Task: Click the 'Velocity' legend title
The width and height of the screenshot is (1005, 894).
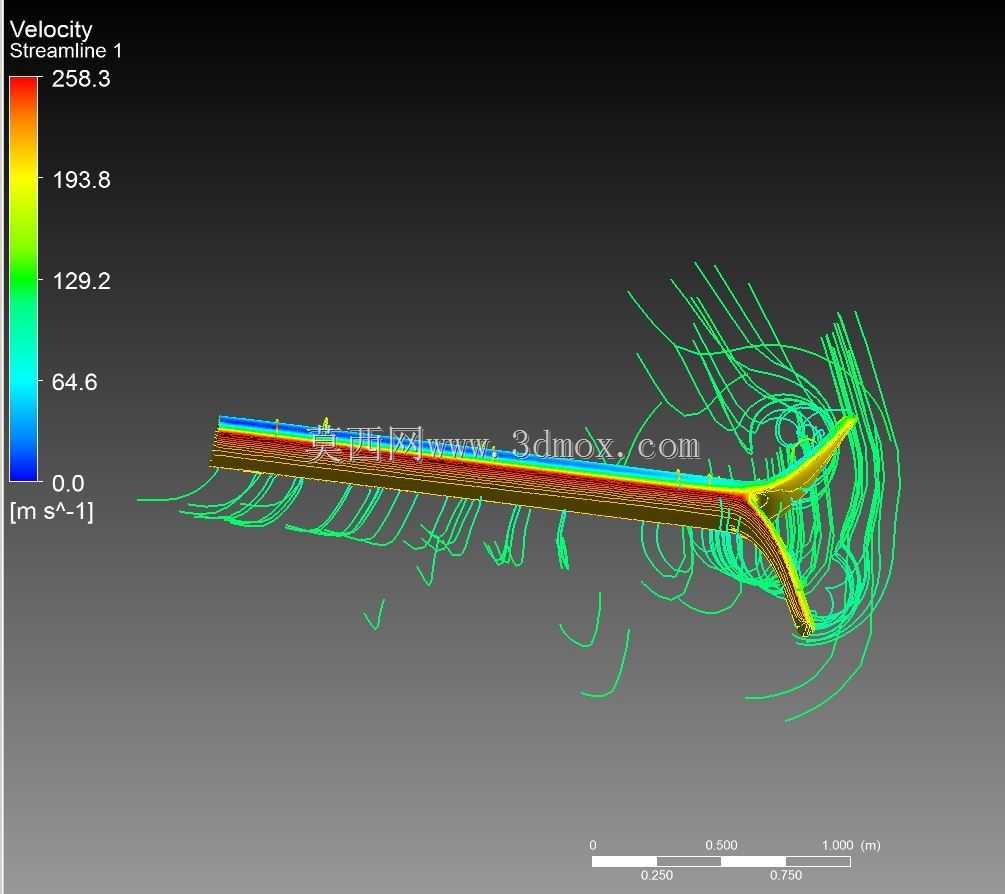Action: tap(51, 29)
